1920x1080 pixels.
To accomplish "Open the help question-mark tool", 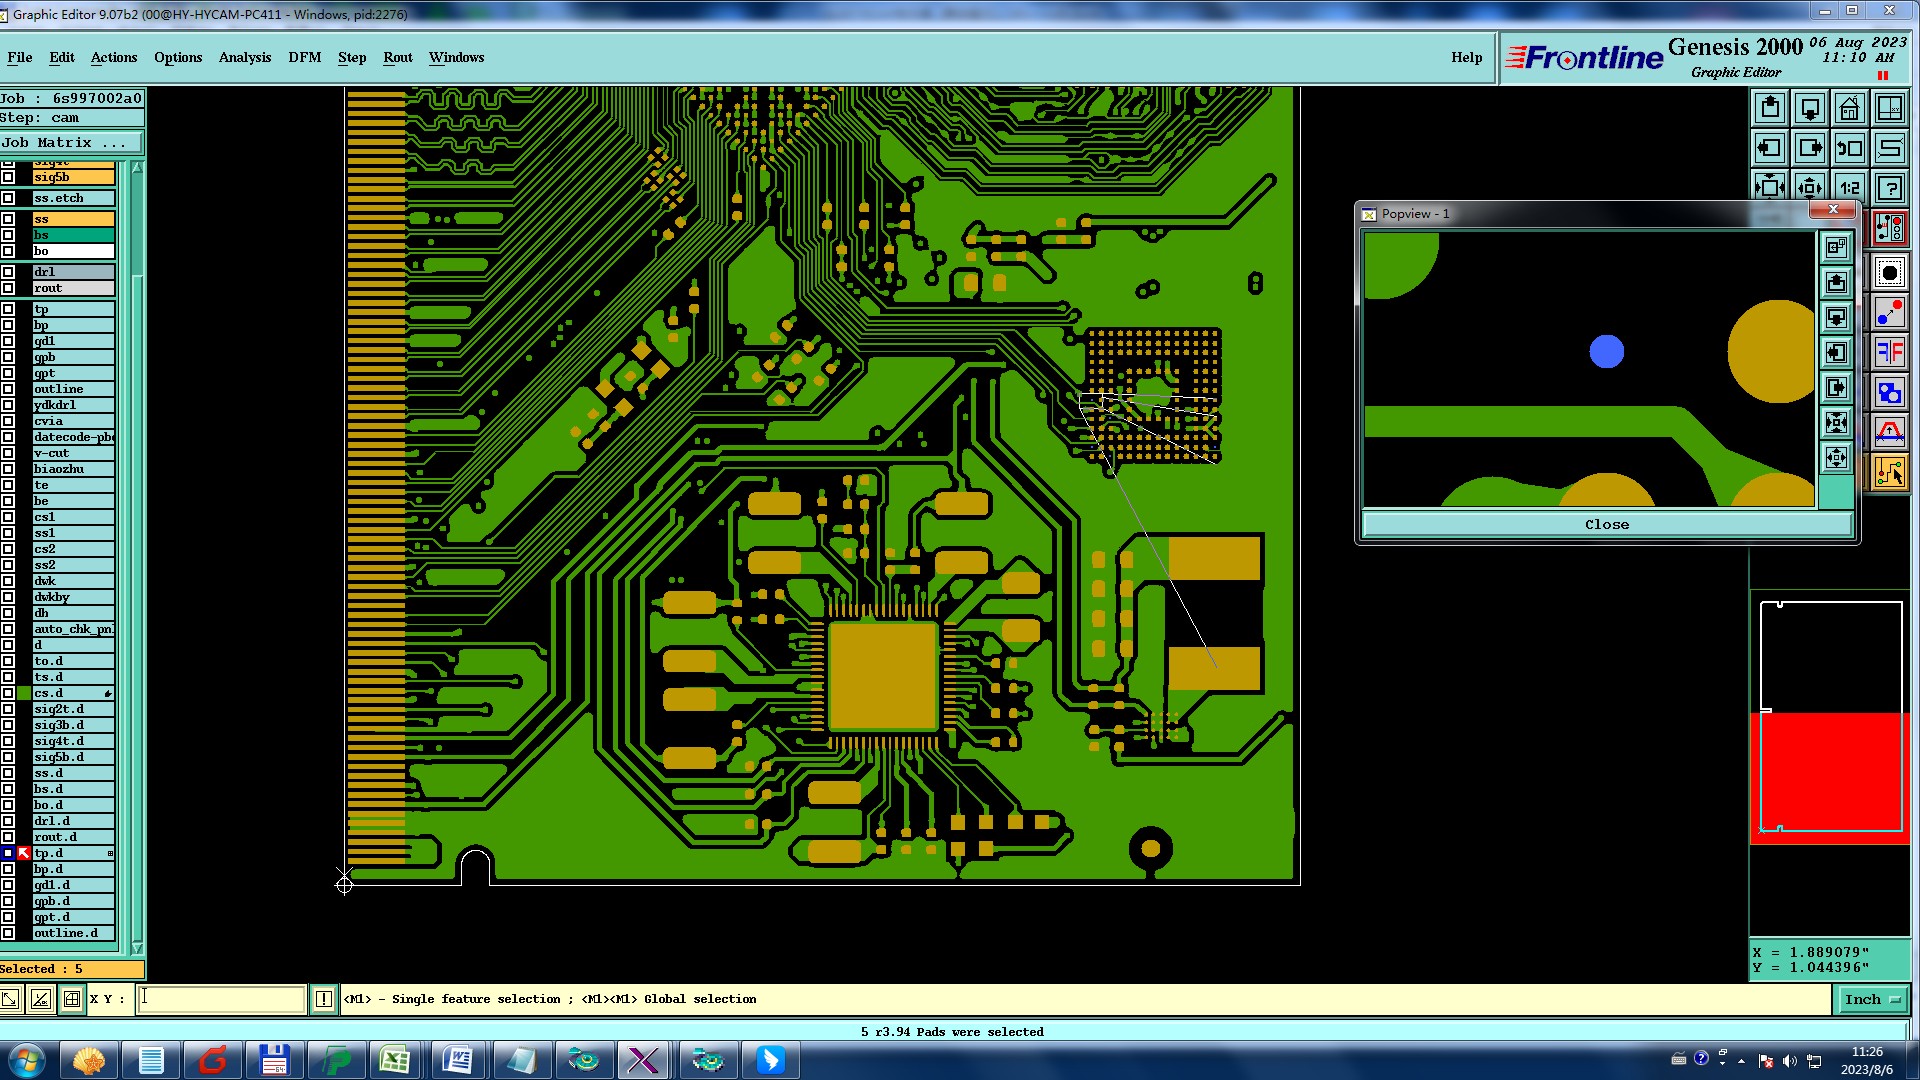I will tap(1889, 187).
